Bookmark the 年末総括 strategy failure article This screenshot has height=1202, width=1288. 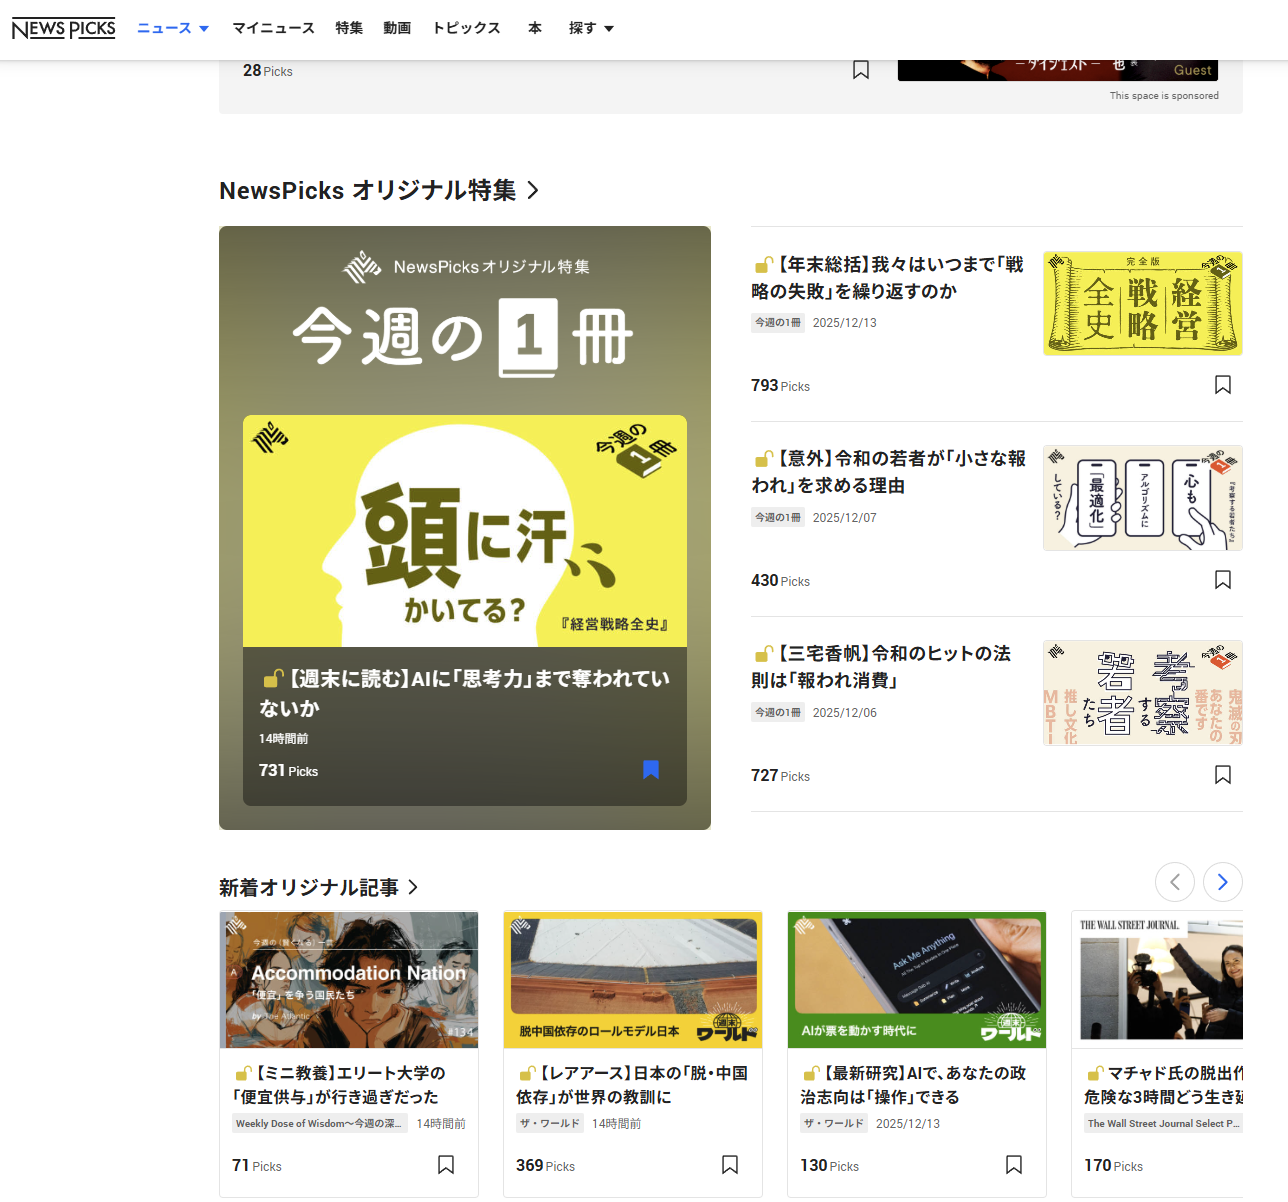(1222, 385)
